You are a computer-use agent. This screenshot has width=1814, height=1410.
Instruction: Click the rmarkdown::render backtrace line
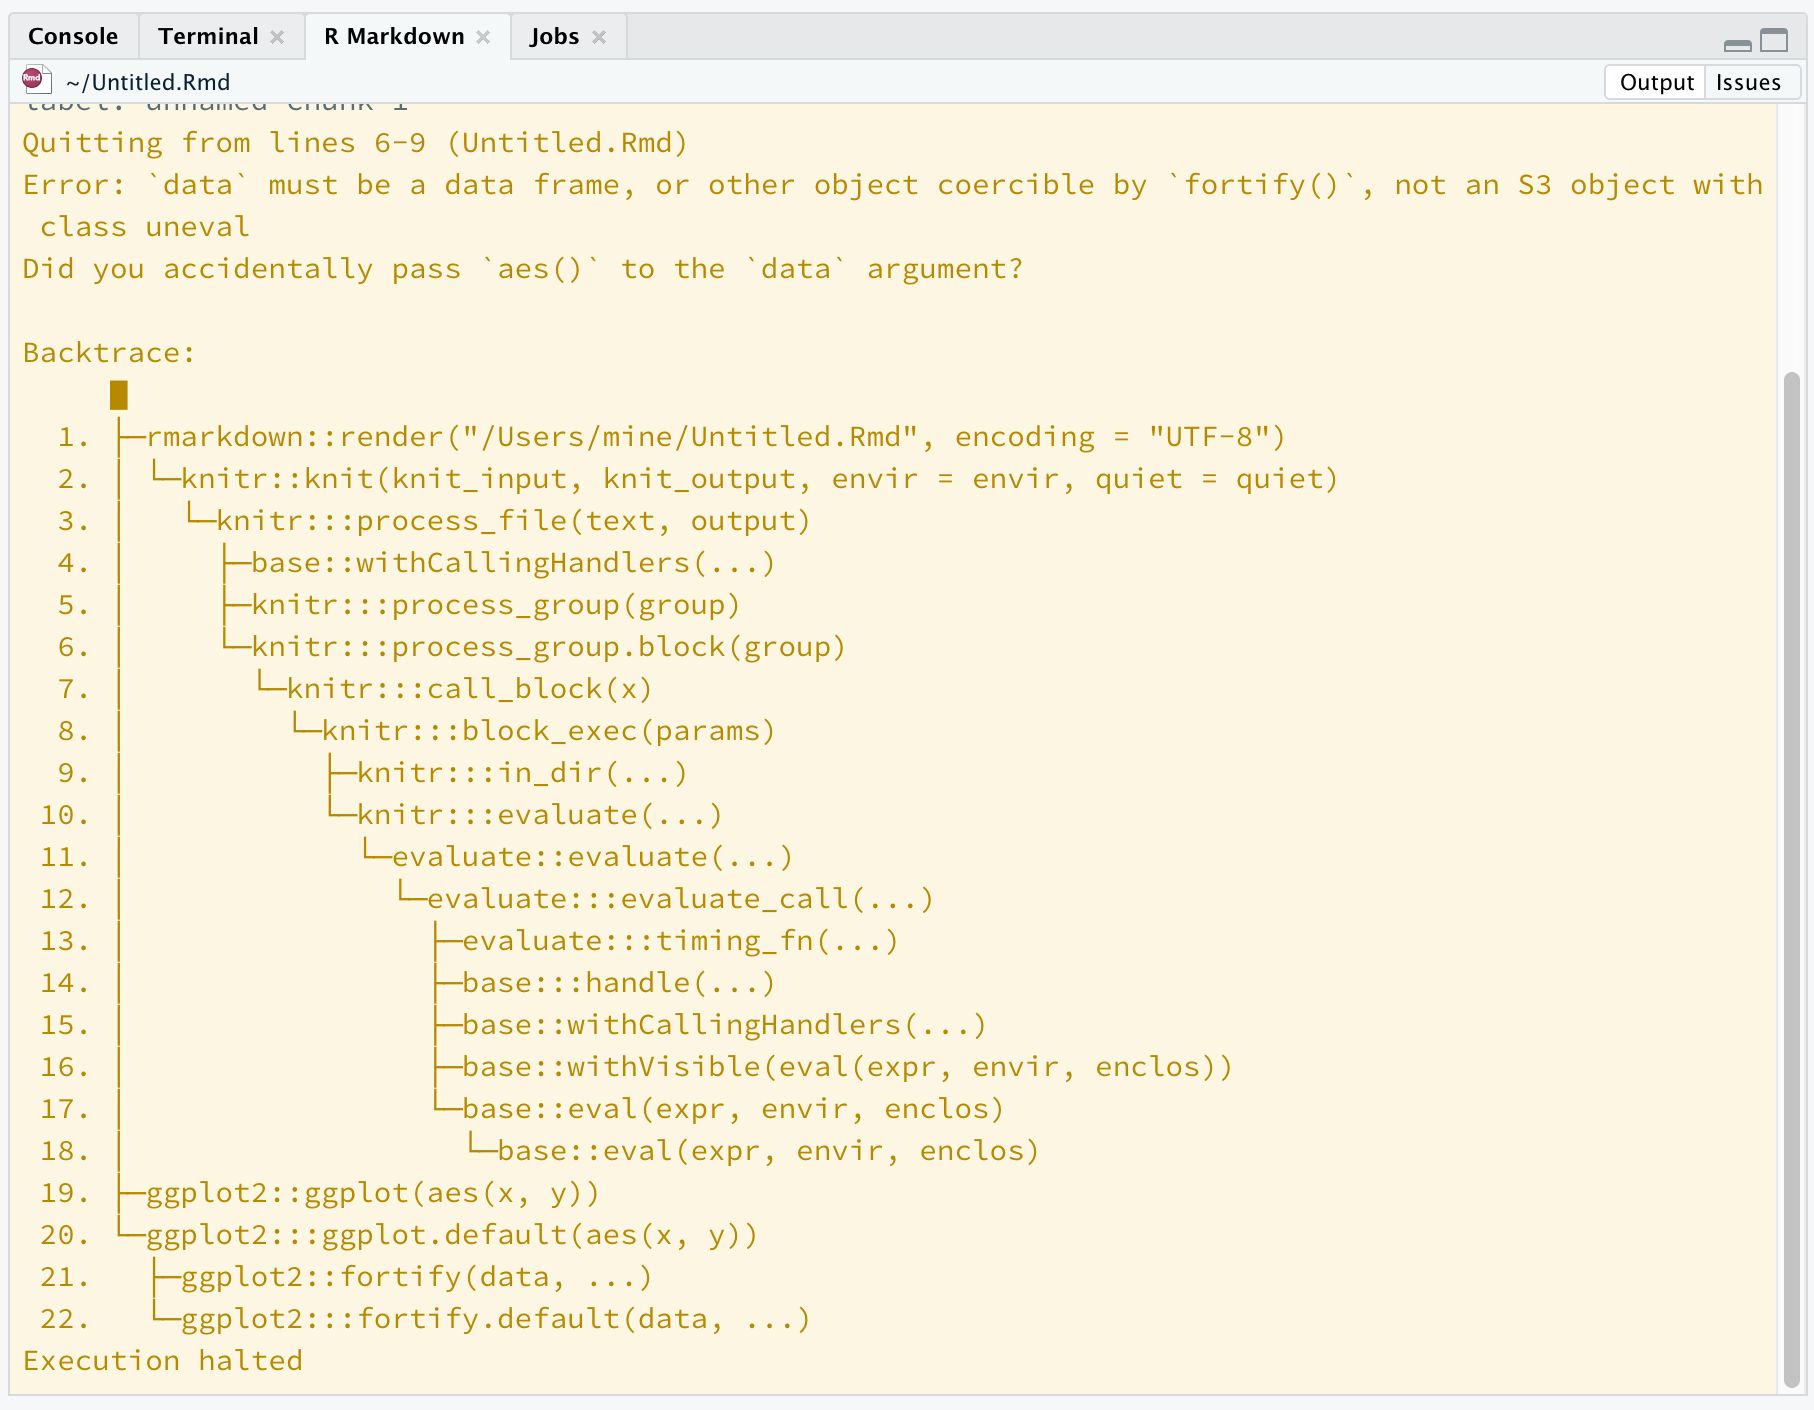click(x=716, y=437)
